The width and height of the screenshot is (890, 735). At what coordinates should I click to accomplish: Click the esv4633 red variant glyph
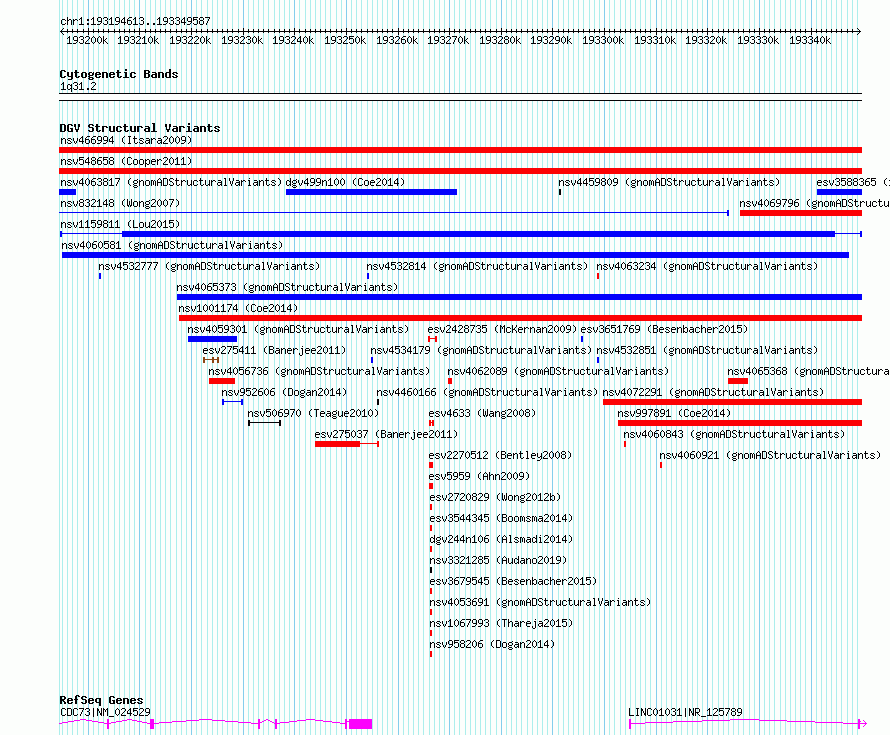pyautogui.click(x=431, y=423)
